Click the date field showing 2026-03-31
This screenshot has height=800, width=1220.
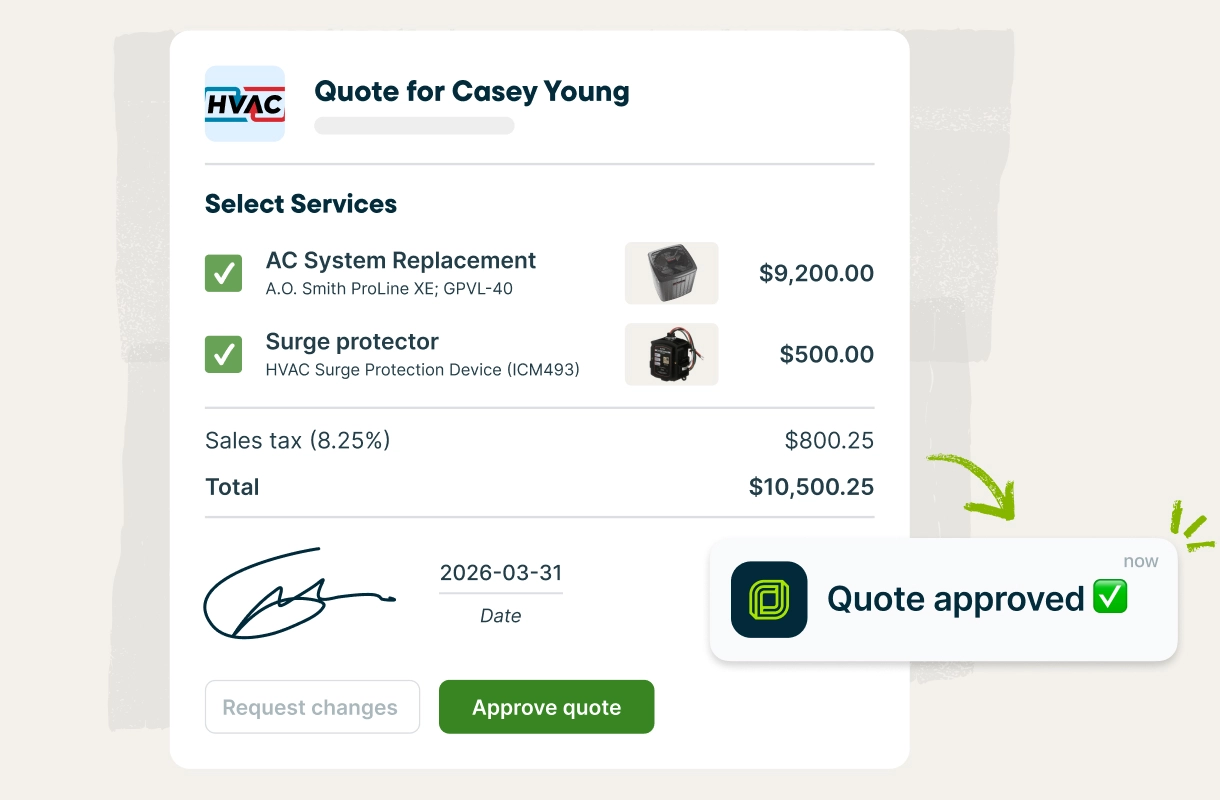coord(500,573)
